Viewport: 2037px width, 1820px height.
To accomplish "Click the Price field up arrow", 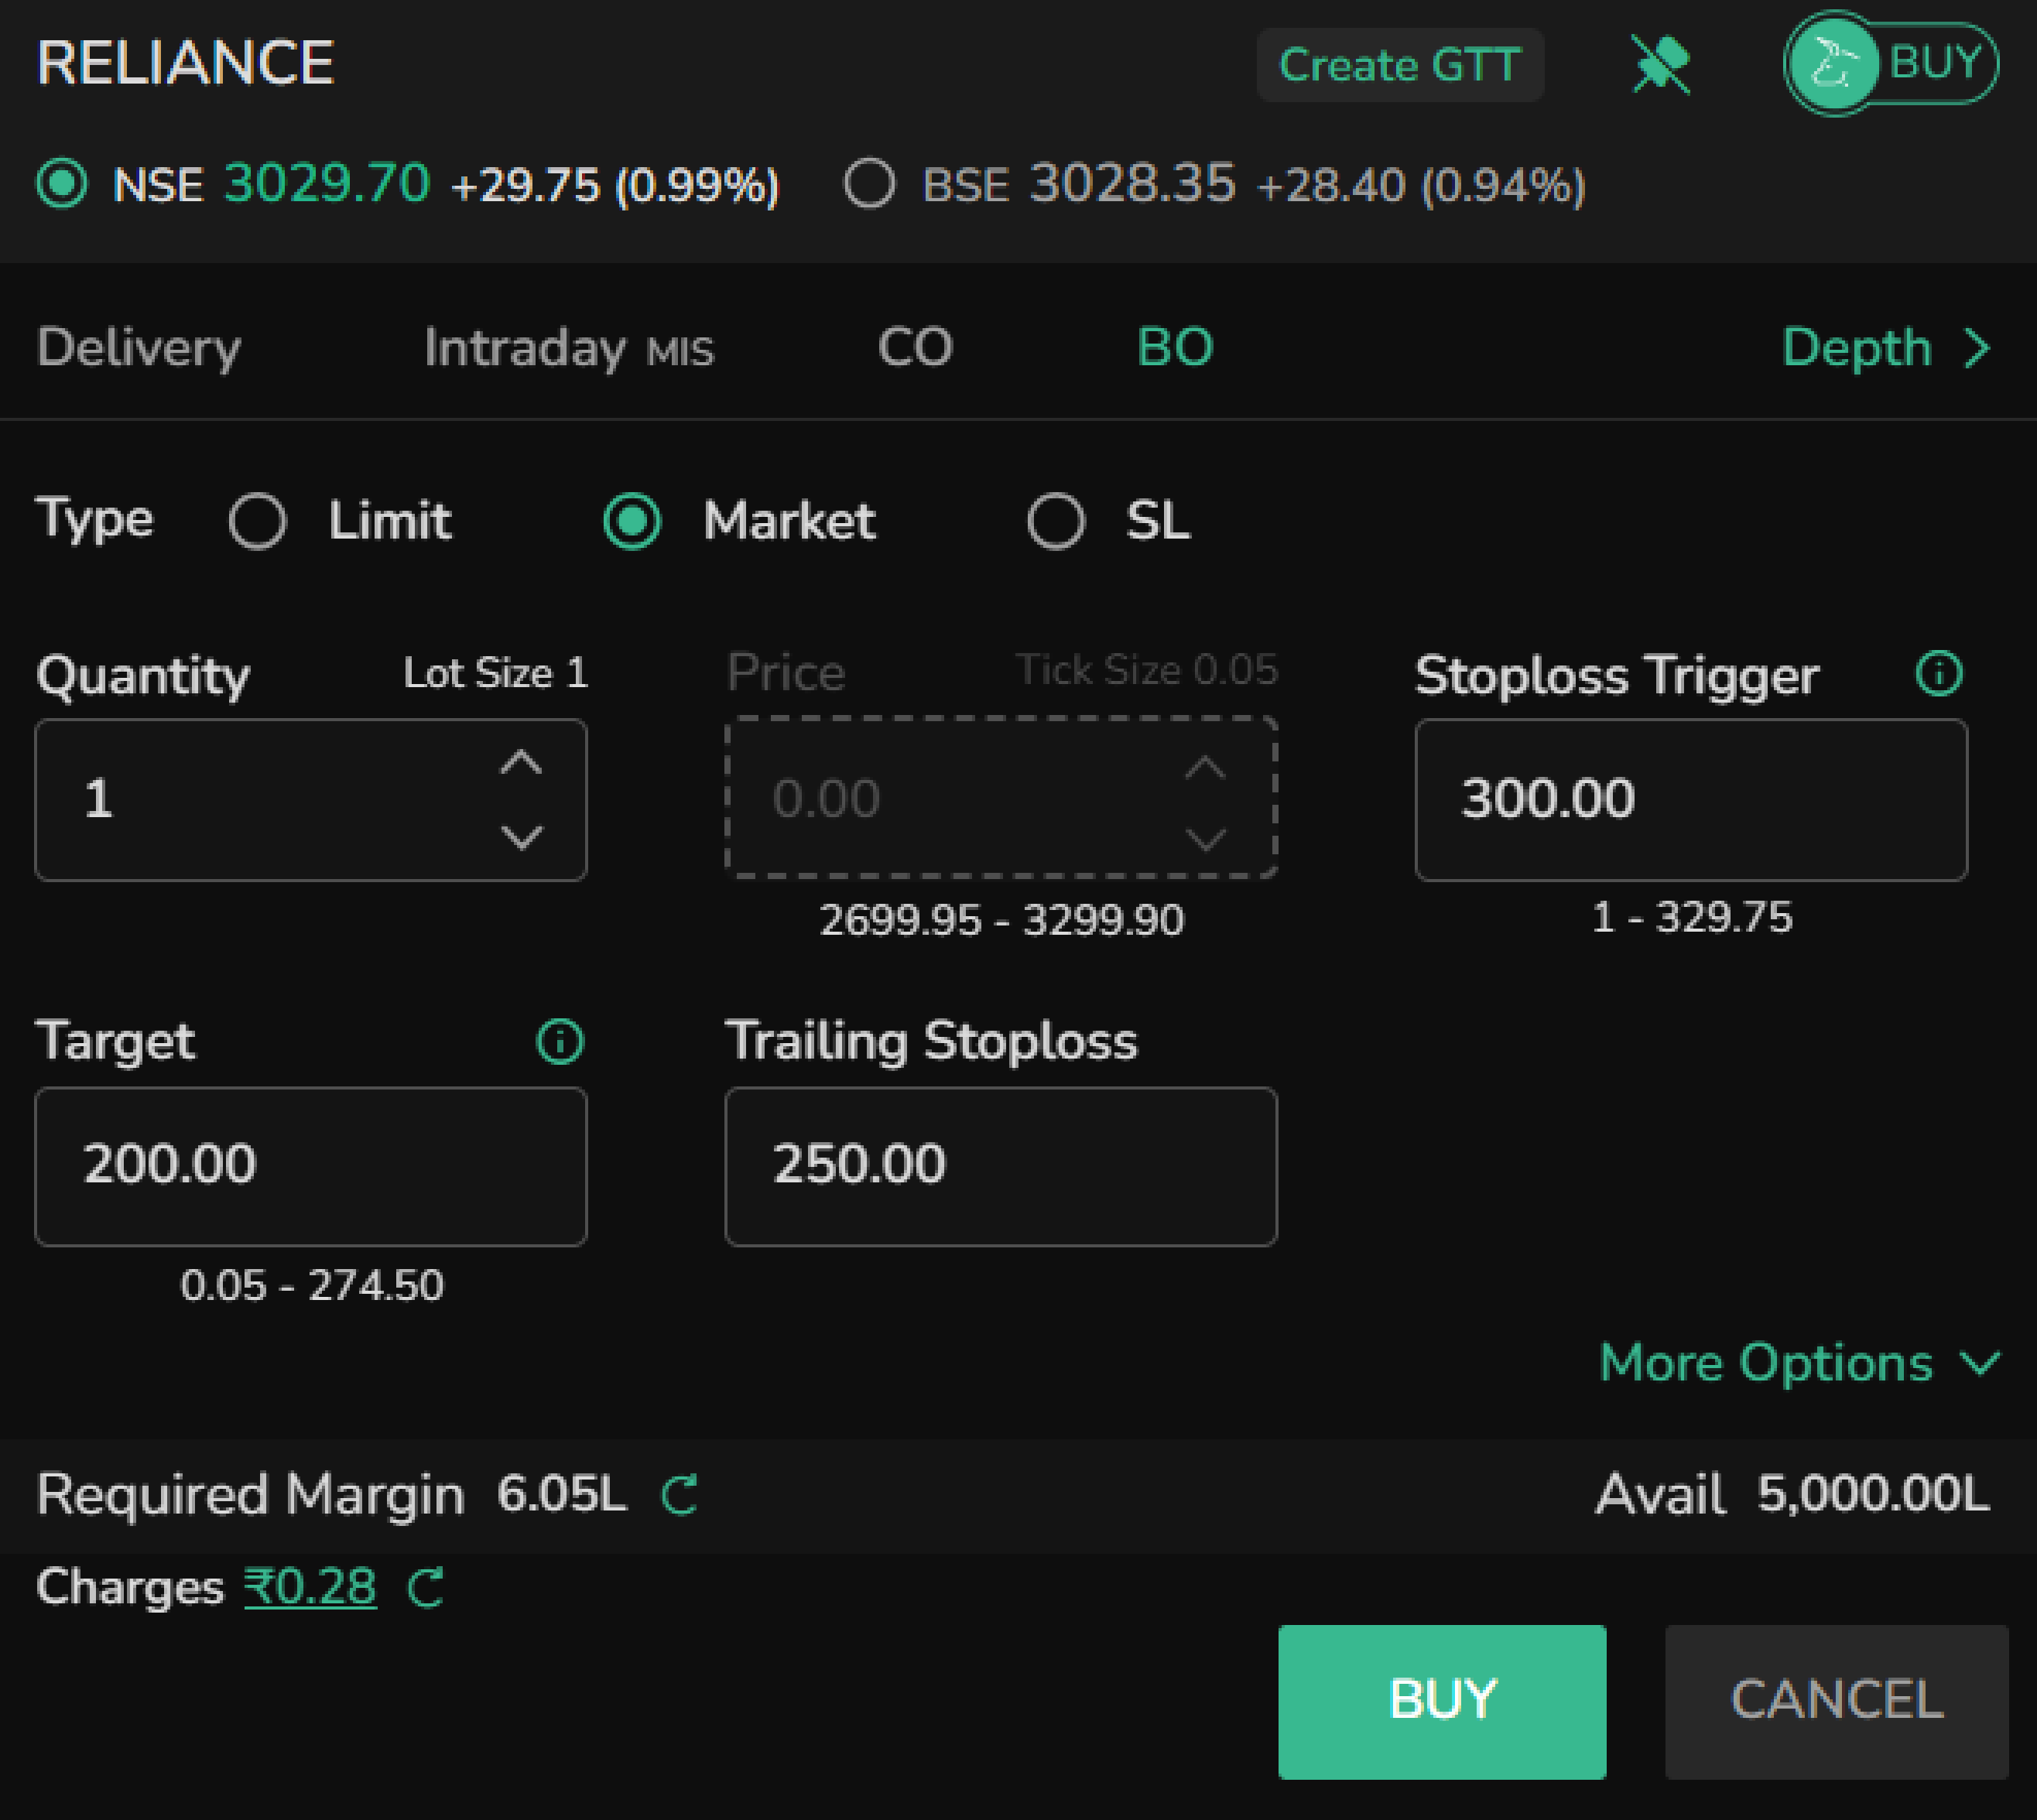I will 1205,767.
